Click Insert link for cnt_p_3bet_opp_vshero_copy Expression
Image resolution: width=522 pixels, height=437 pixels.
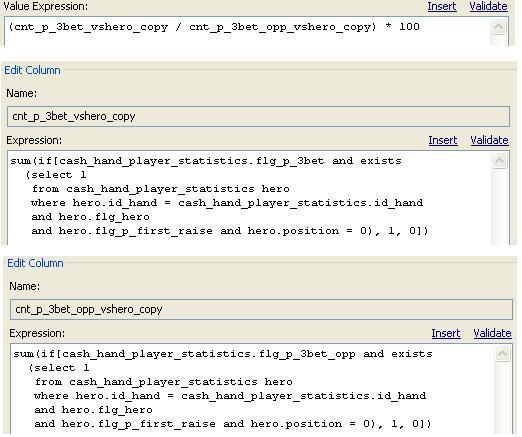[446, 333]
